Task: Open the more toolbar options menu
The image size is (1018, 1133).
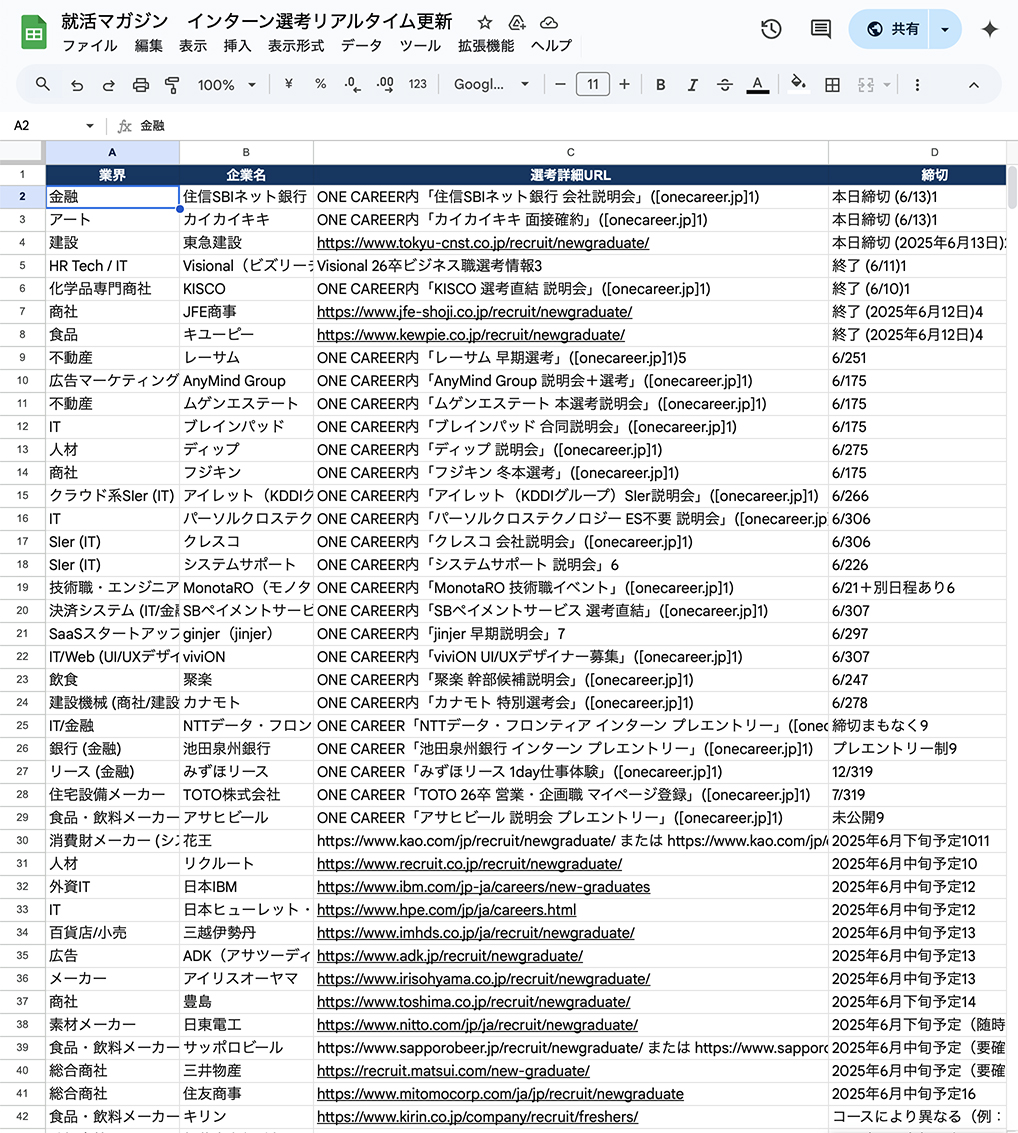Action: (918, 85)
